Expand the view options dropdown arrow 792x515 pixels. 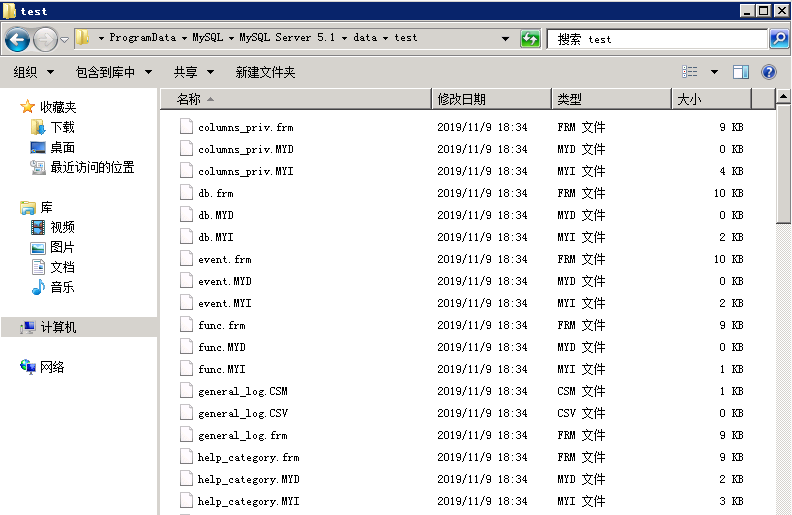click(x=714, y=72)
